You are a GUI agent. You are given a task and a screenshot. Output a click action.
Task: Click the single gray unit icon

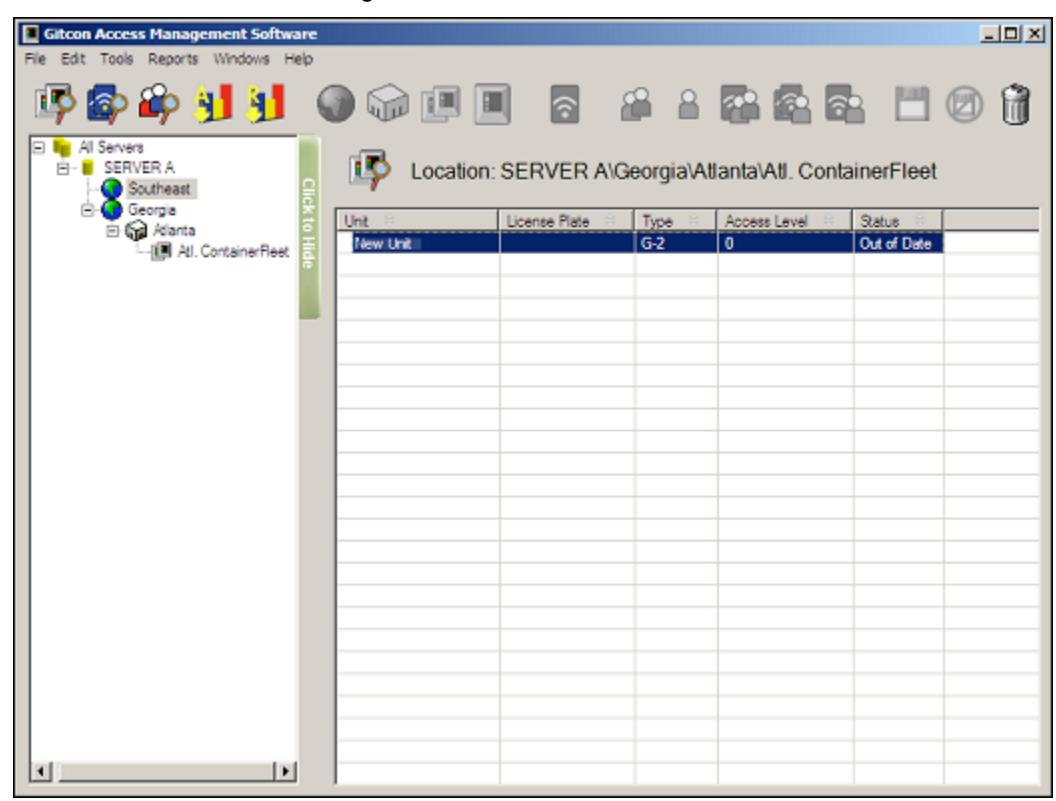[493, 104]
